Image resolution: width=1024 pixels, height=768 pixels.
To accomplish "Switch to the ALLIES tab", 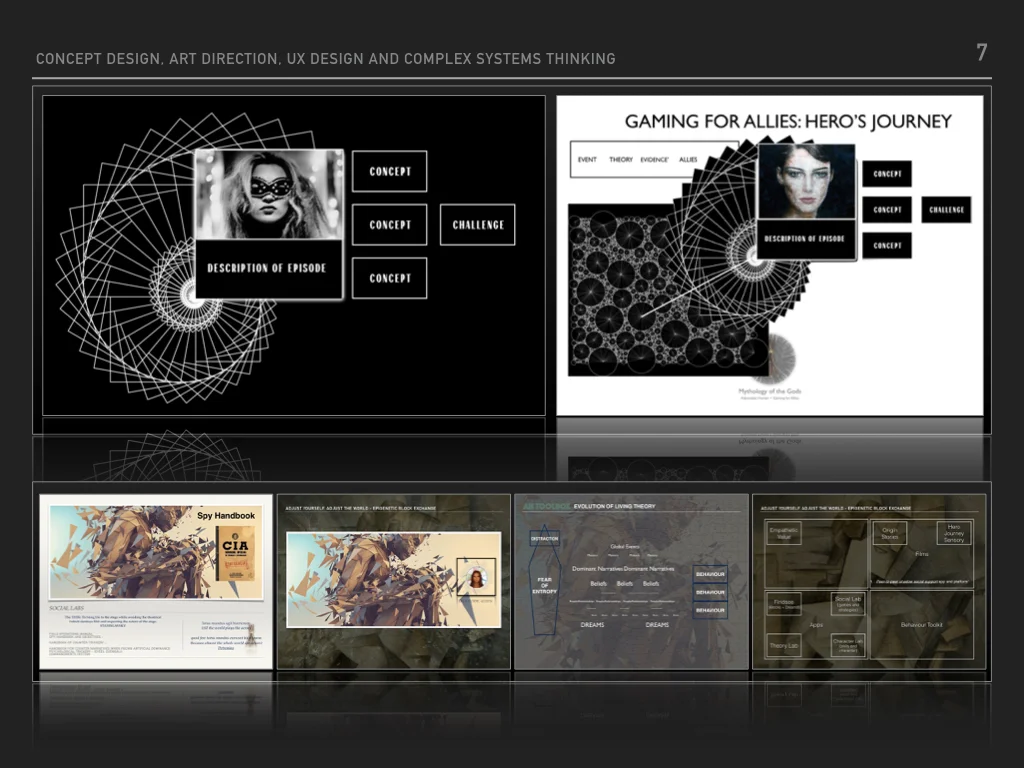I will pos(686,158).
